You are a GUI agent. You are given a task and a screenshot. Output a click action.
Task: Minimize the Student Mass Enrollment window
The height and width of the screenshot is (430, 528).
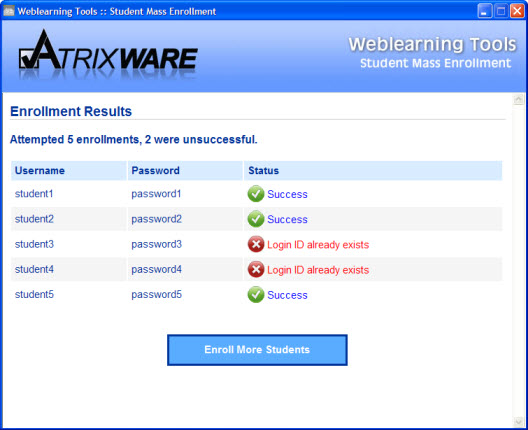(x=485, y=11)
